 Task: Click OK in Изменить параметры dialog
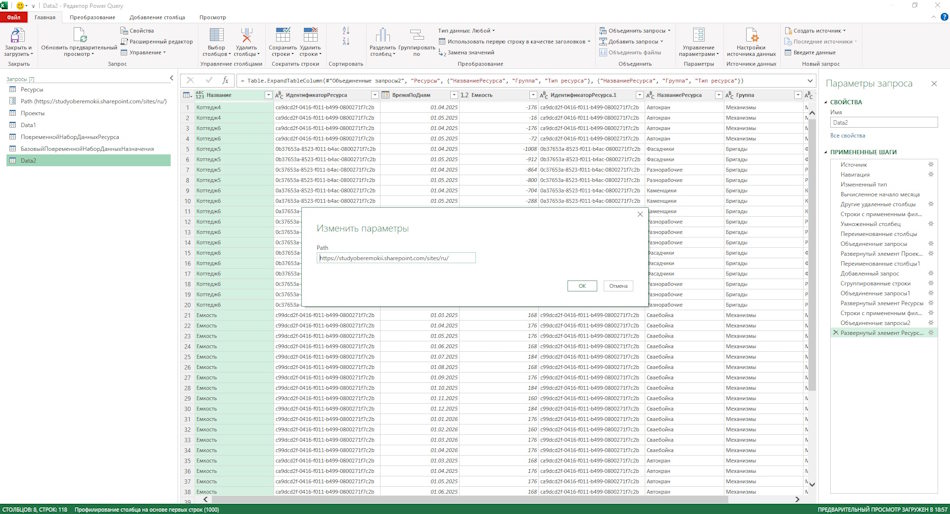click(x=582, y=285)
